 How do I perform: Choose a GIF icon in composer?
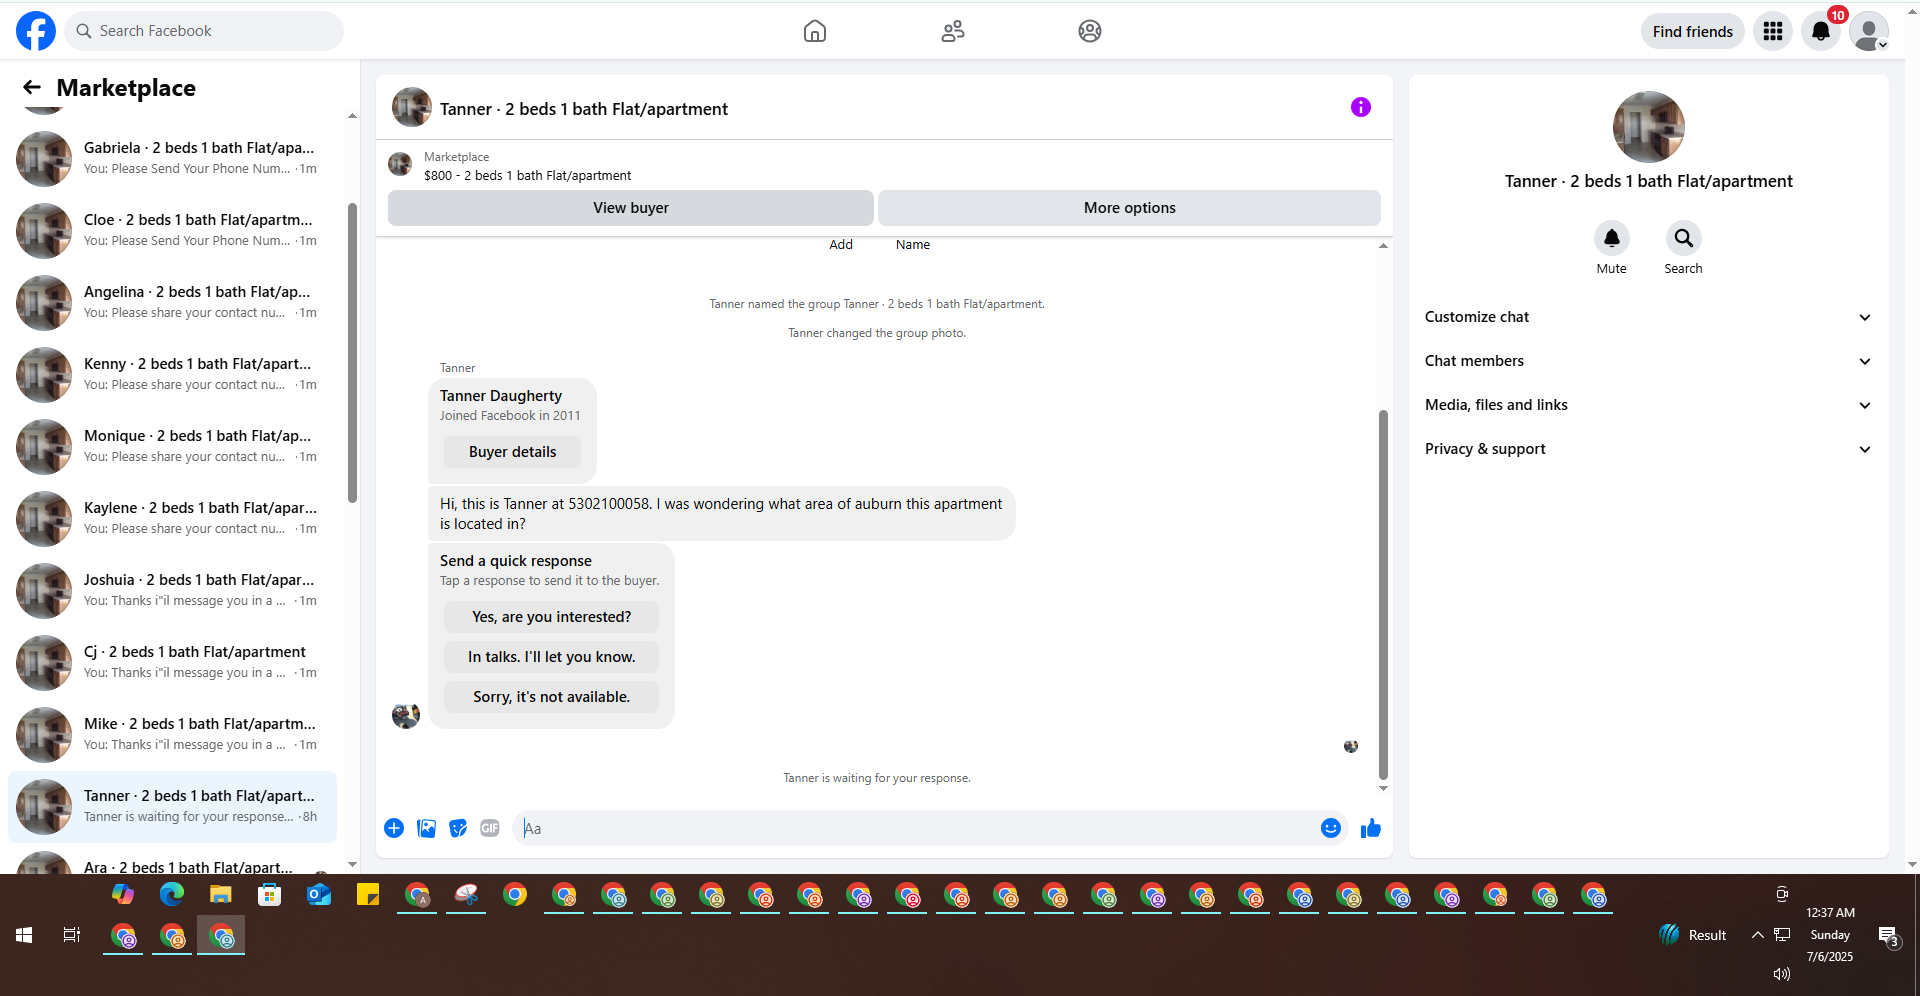pos(490,828)
